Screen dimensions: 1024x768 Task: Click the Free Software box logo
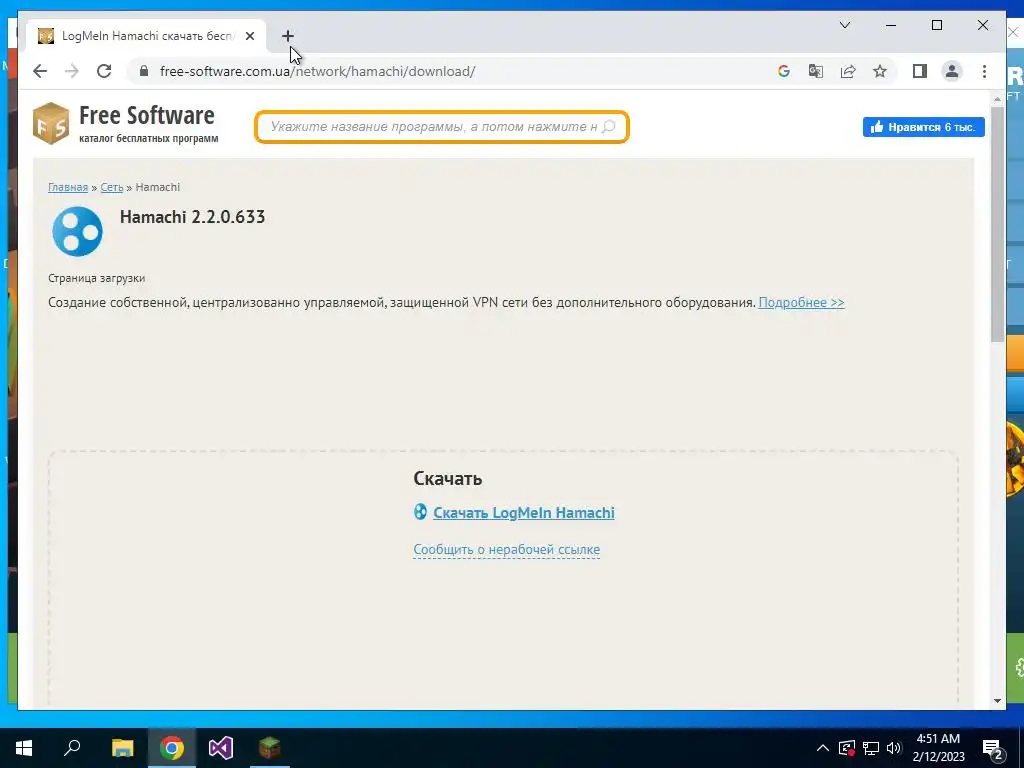click(x=51, y=123)
